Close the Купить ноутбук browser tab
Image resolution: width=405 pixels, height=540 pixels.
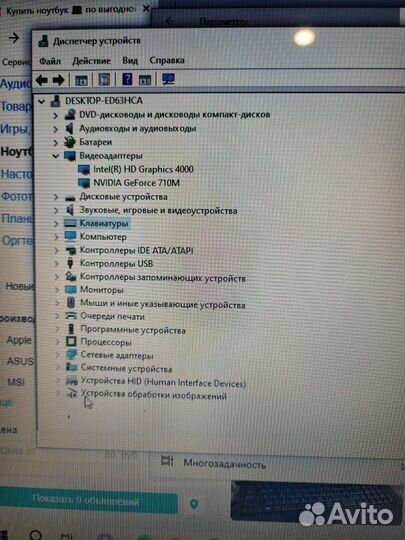click(146, 9)
